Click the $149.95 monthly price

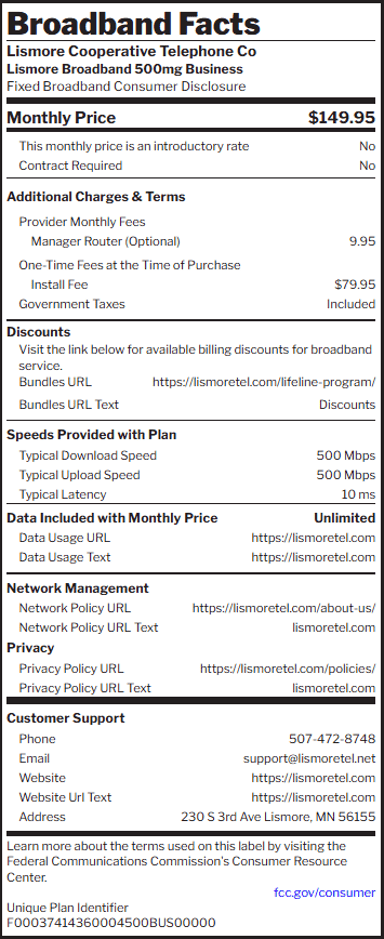point(342,118)
